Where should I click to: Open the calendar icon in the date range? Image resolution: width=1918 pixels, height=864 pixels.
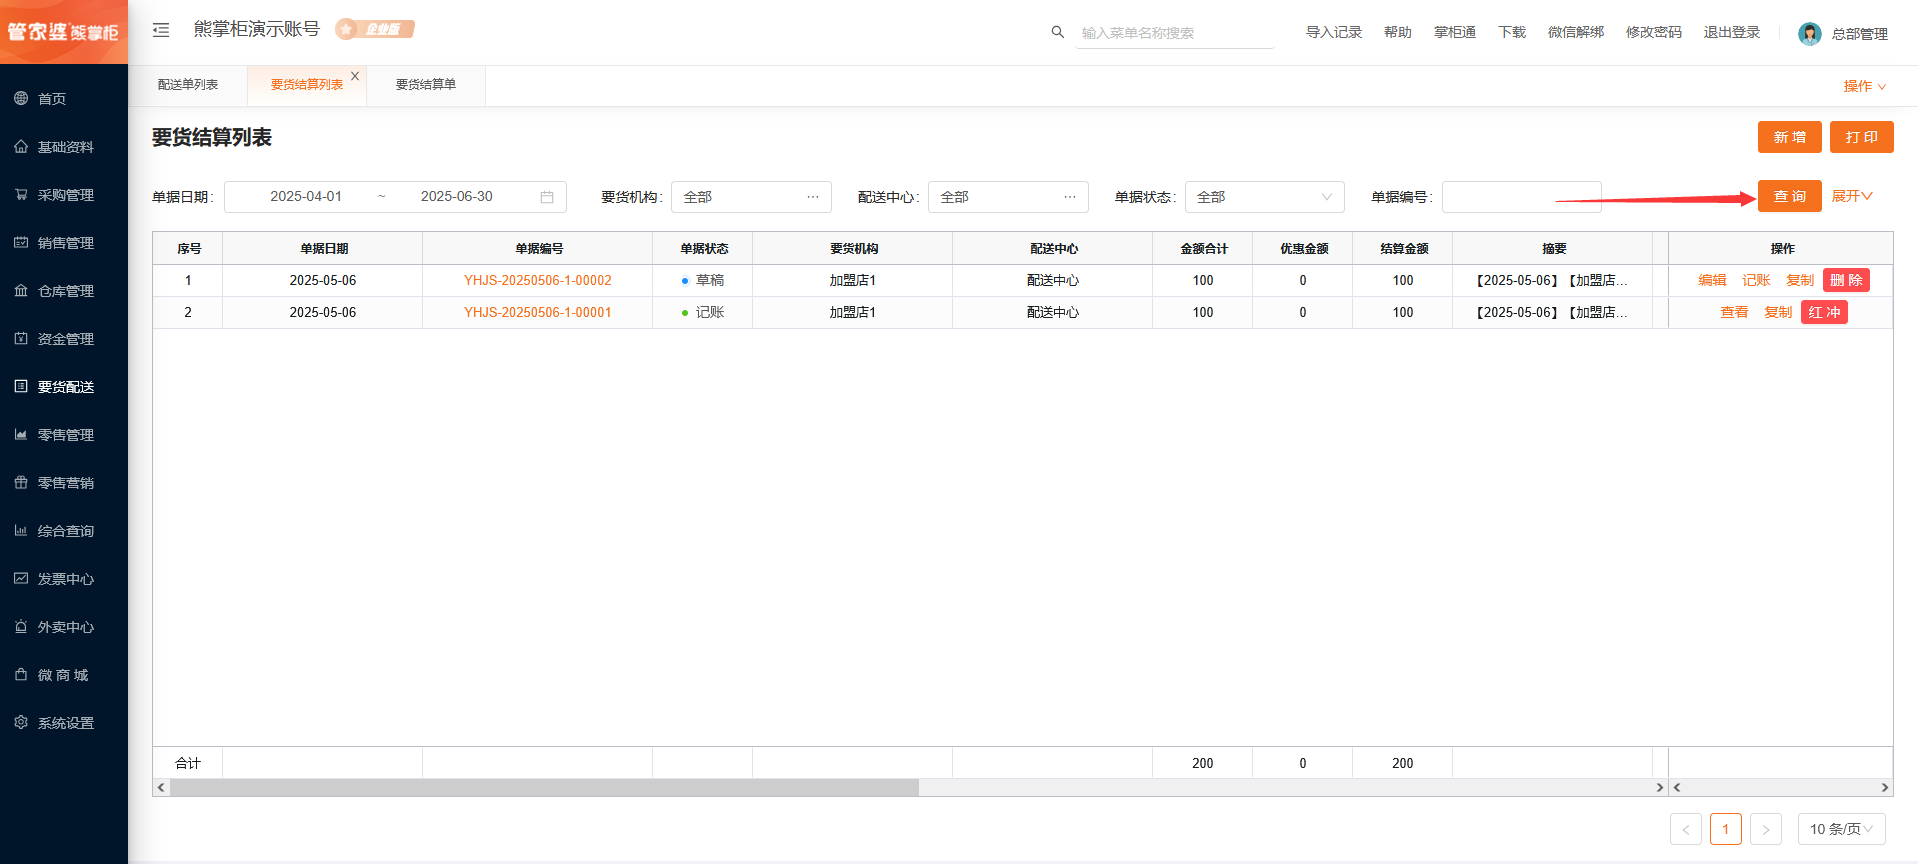(547, 197)
